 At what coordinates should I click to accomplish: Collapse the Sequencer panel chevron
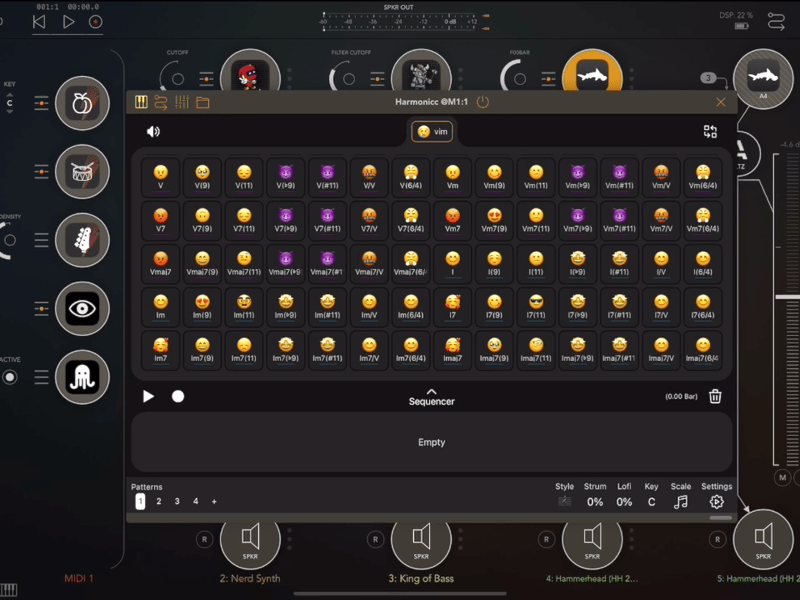[431, 390]
